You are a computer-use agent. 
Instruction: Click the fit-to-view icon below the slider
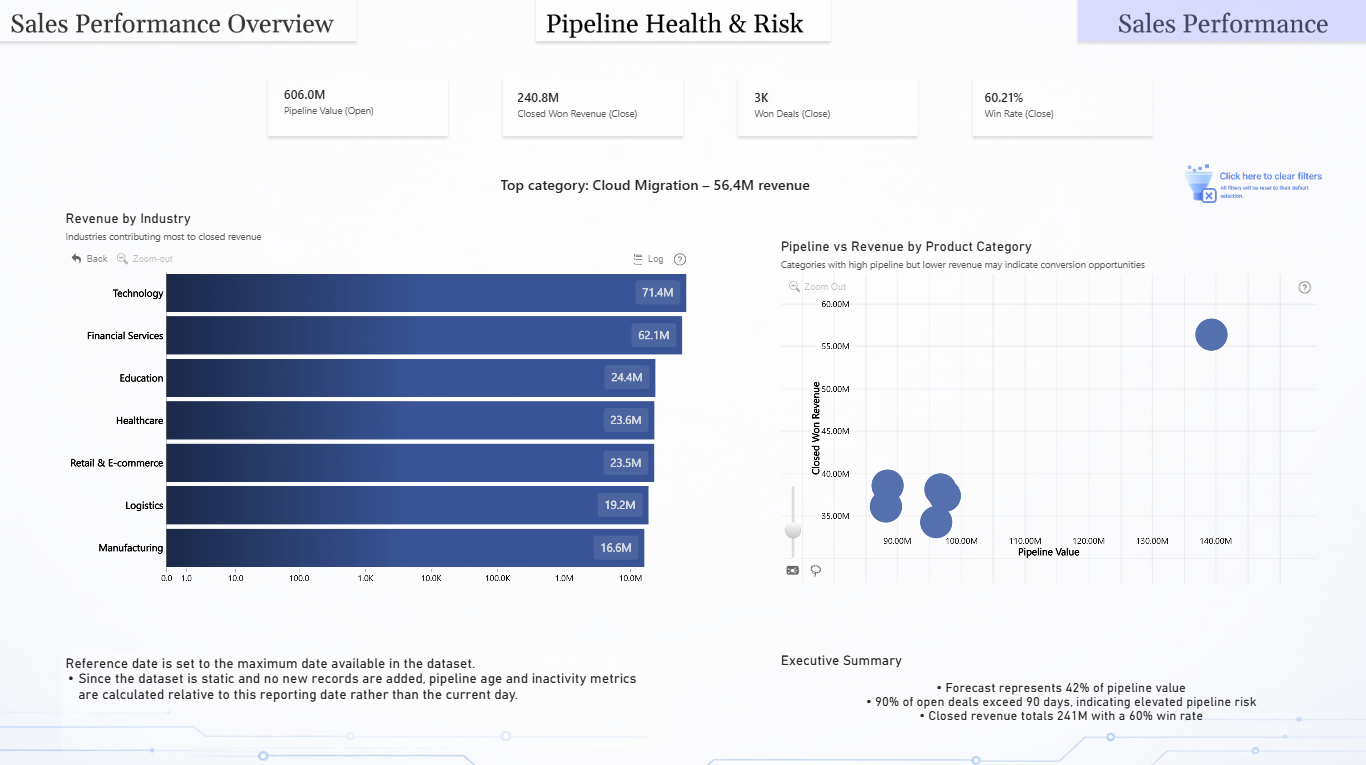pos(793,570)
